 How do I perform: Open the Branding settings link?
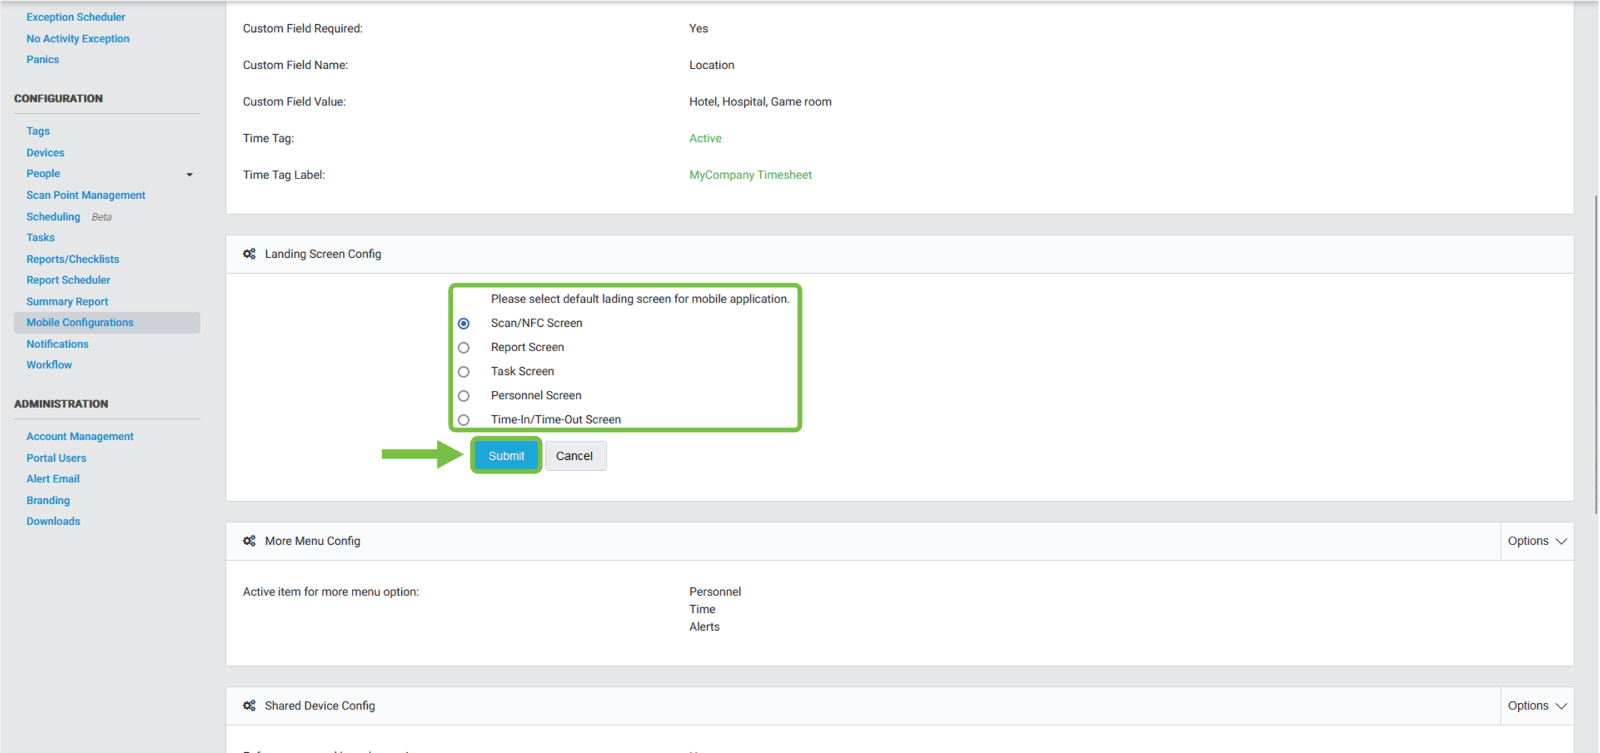tap(48, 500)
